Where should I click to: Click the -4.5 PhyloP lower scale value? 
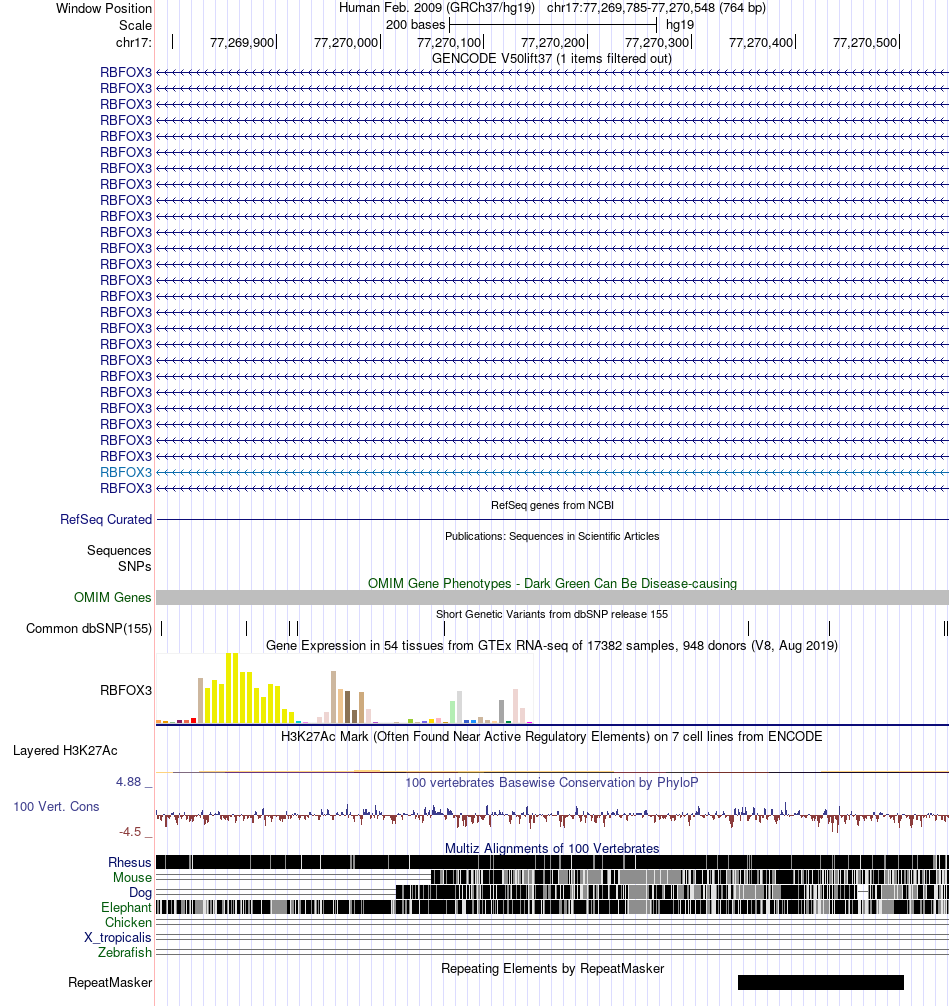tap(130, 832)
